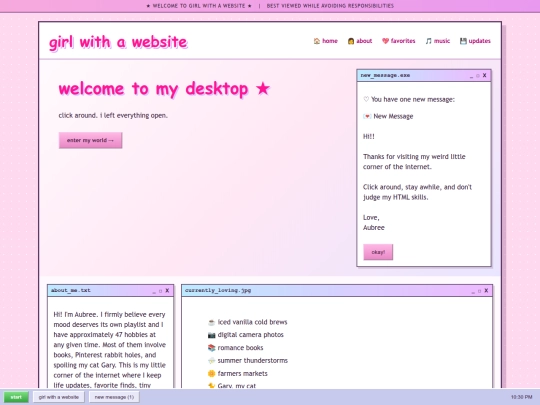Click the top welcome banner text
This screenshot has width=540, height=405.
(270, 6)
